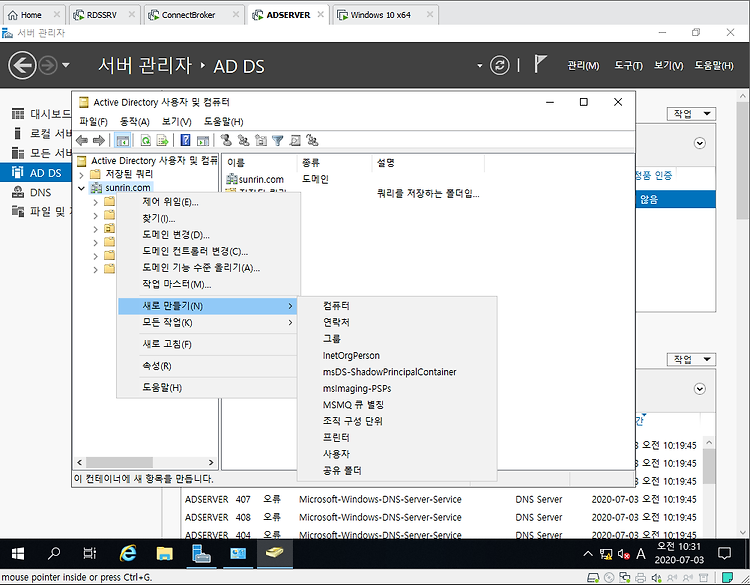Click the create new user toolbar icon
This screenshot has height=585, width=750.
point(226,140)
